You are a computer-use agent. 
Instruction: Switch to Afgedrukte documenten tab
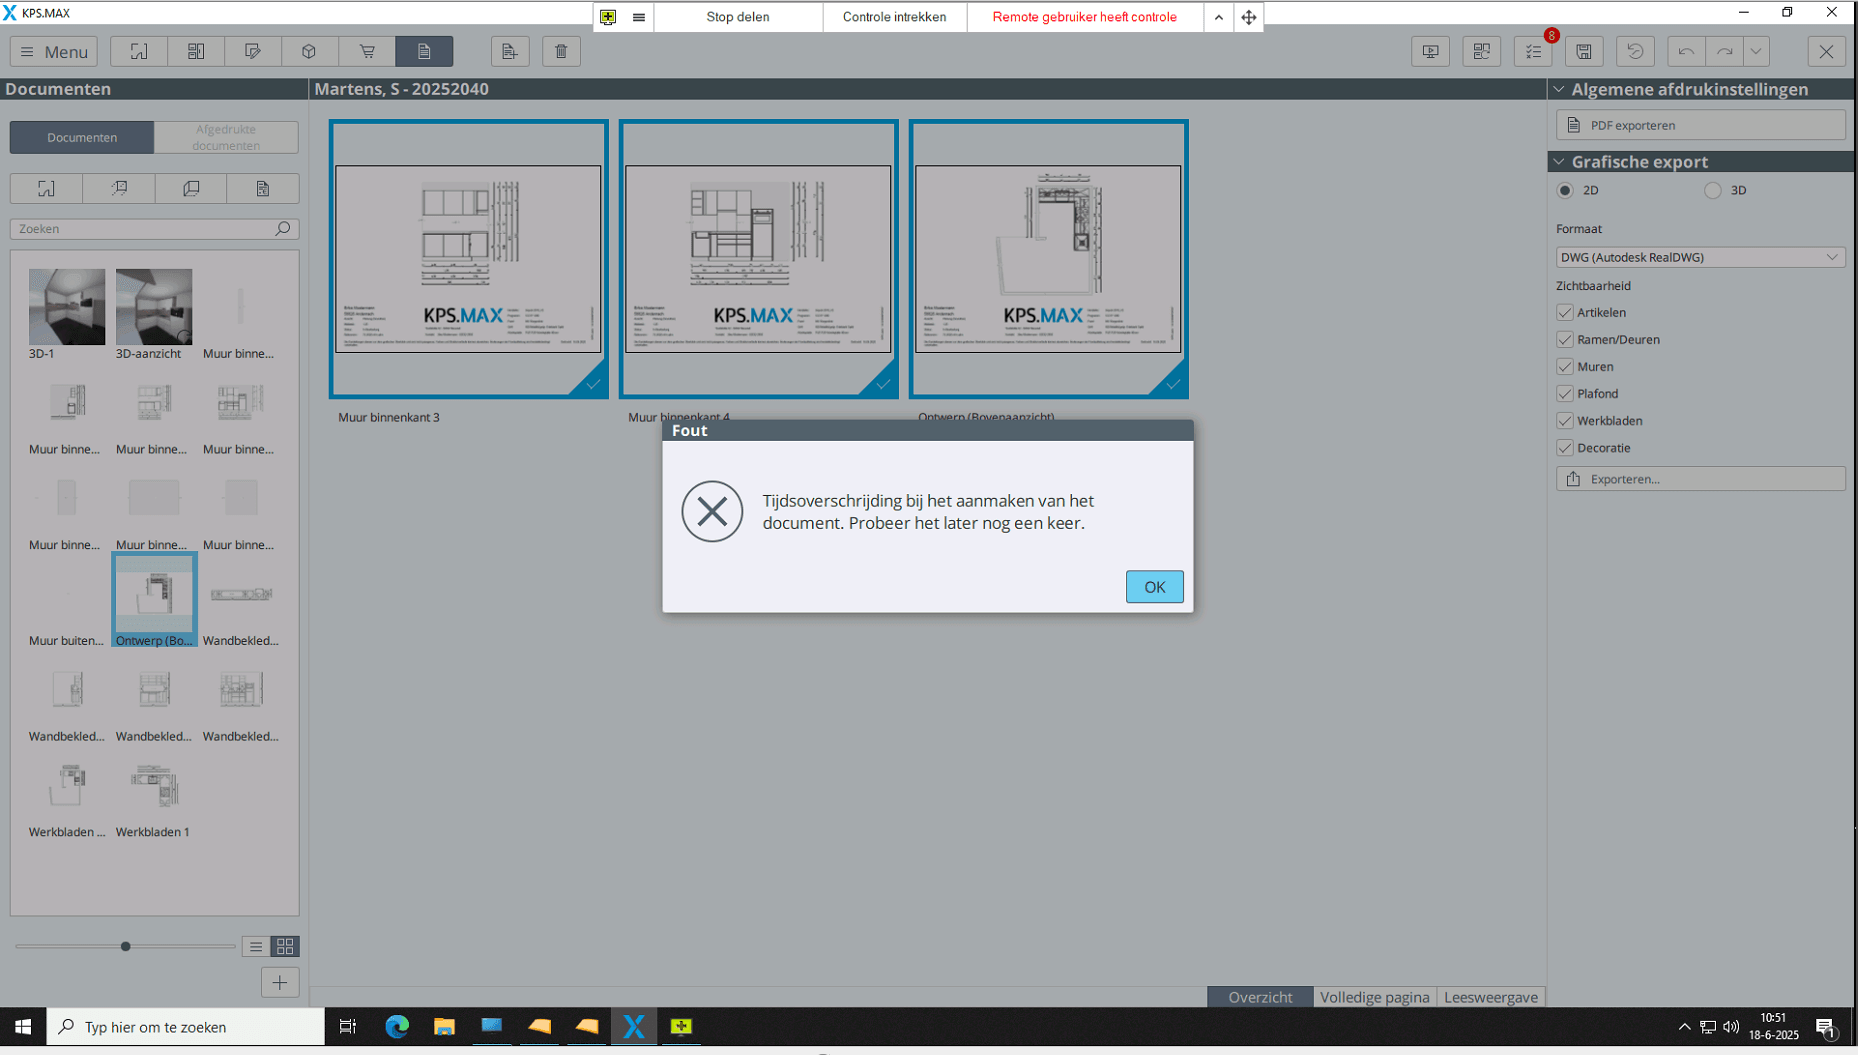[226, 138]
